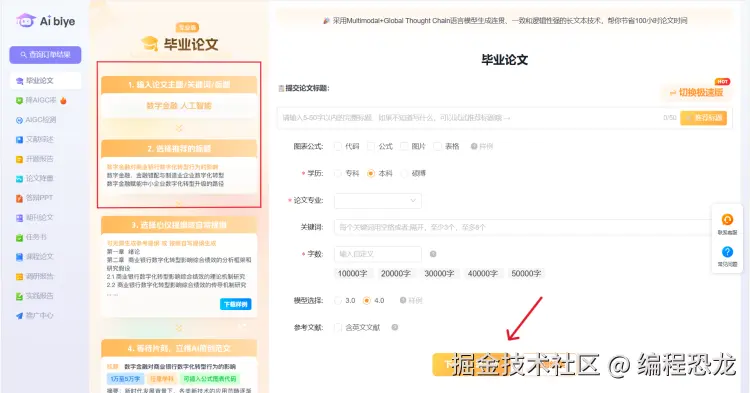
Task: Click the 切换极速版 button
Action: tap(697, 92)
